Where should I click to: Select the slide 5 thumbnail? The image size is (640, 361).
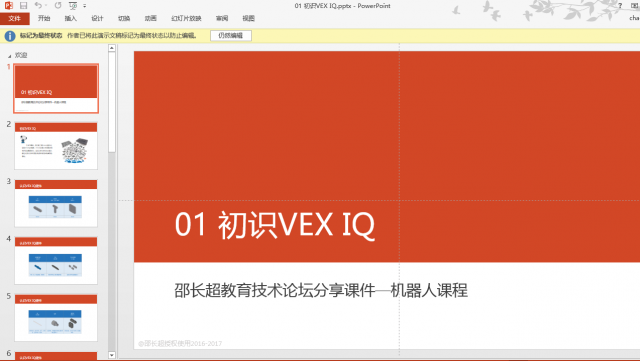(x=56, y=318)
